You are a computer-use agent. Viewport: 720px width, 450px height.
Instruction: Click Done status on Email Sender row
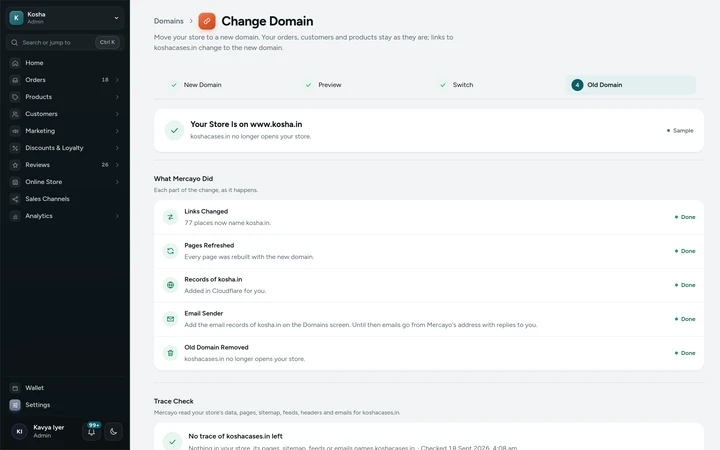(x=685, y=319)
